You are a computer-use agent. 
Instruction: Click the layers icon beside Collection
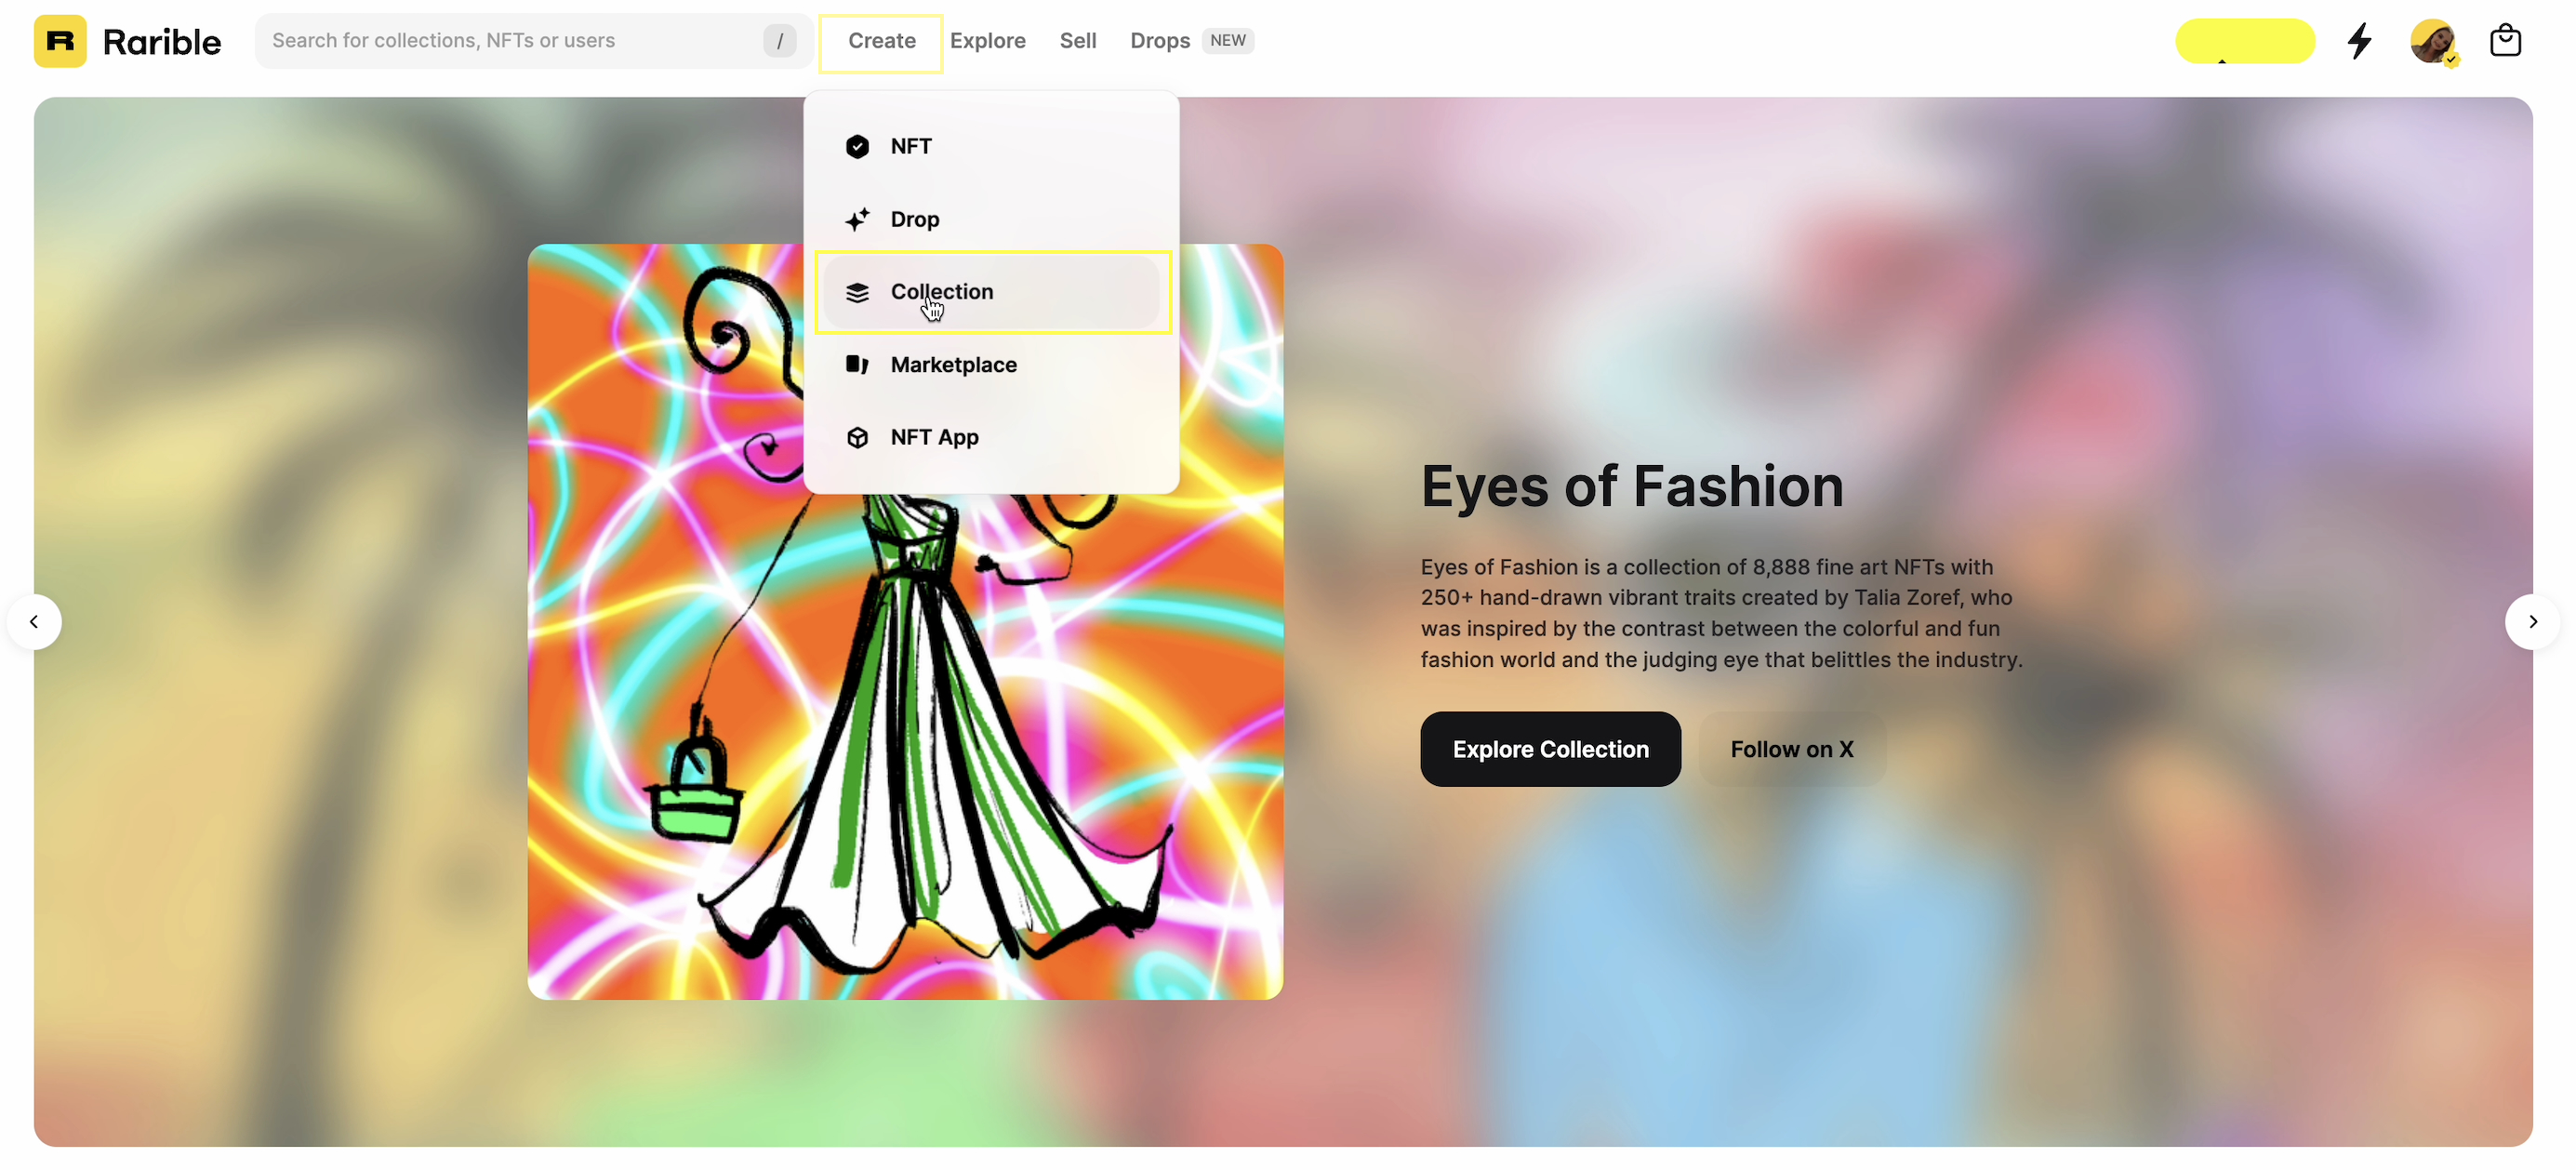[857, 292]
